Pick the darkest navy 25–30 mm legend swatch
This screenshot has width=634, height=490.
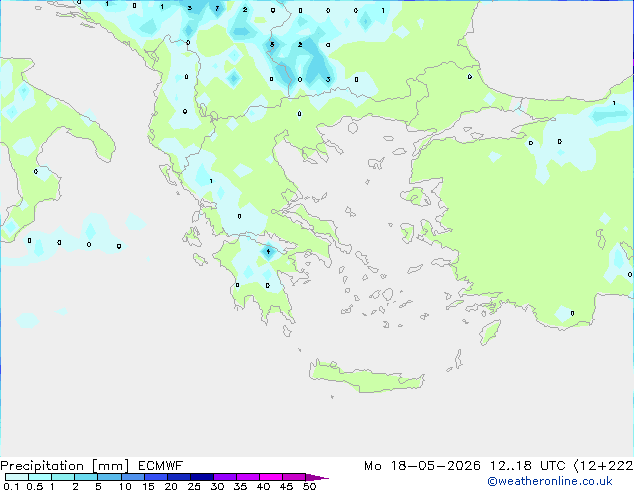(202, 477)
